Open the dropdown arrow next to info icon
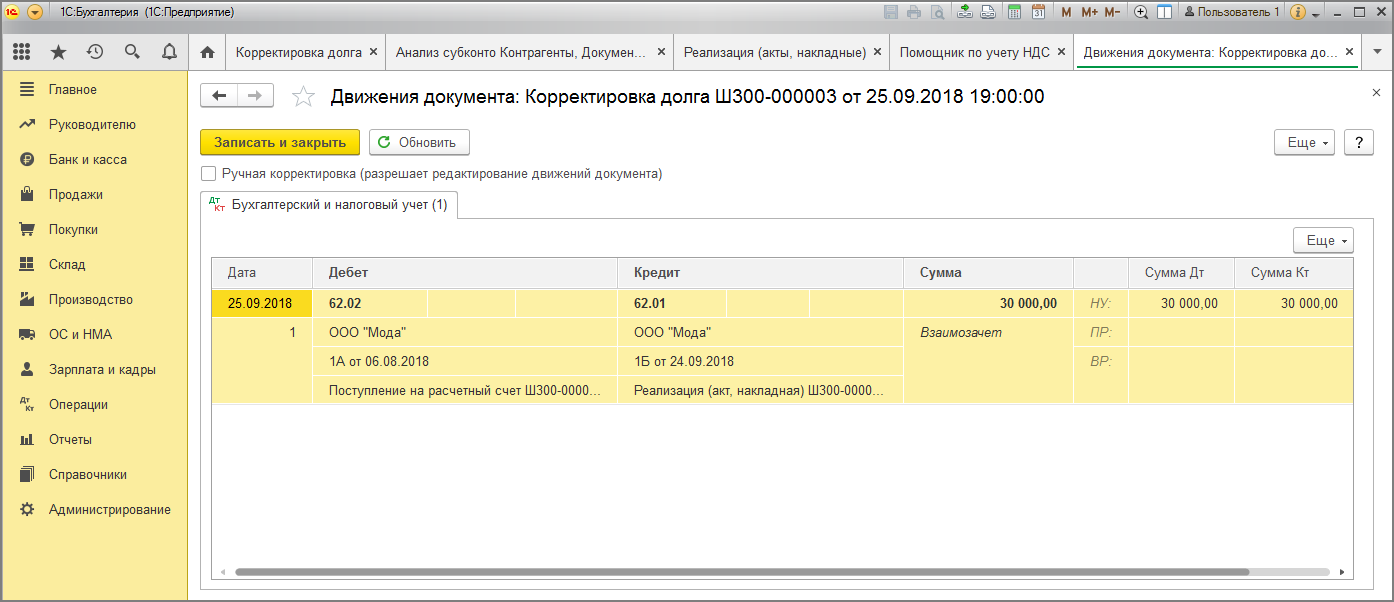This screenshot has width=1394, height=602. 1316,13
